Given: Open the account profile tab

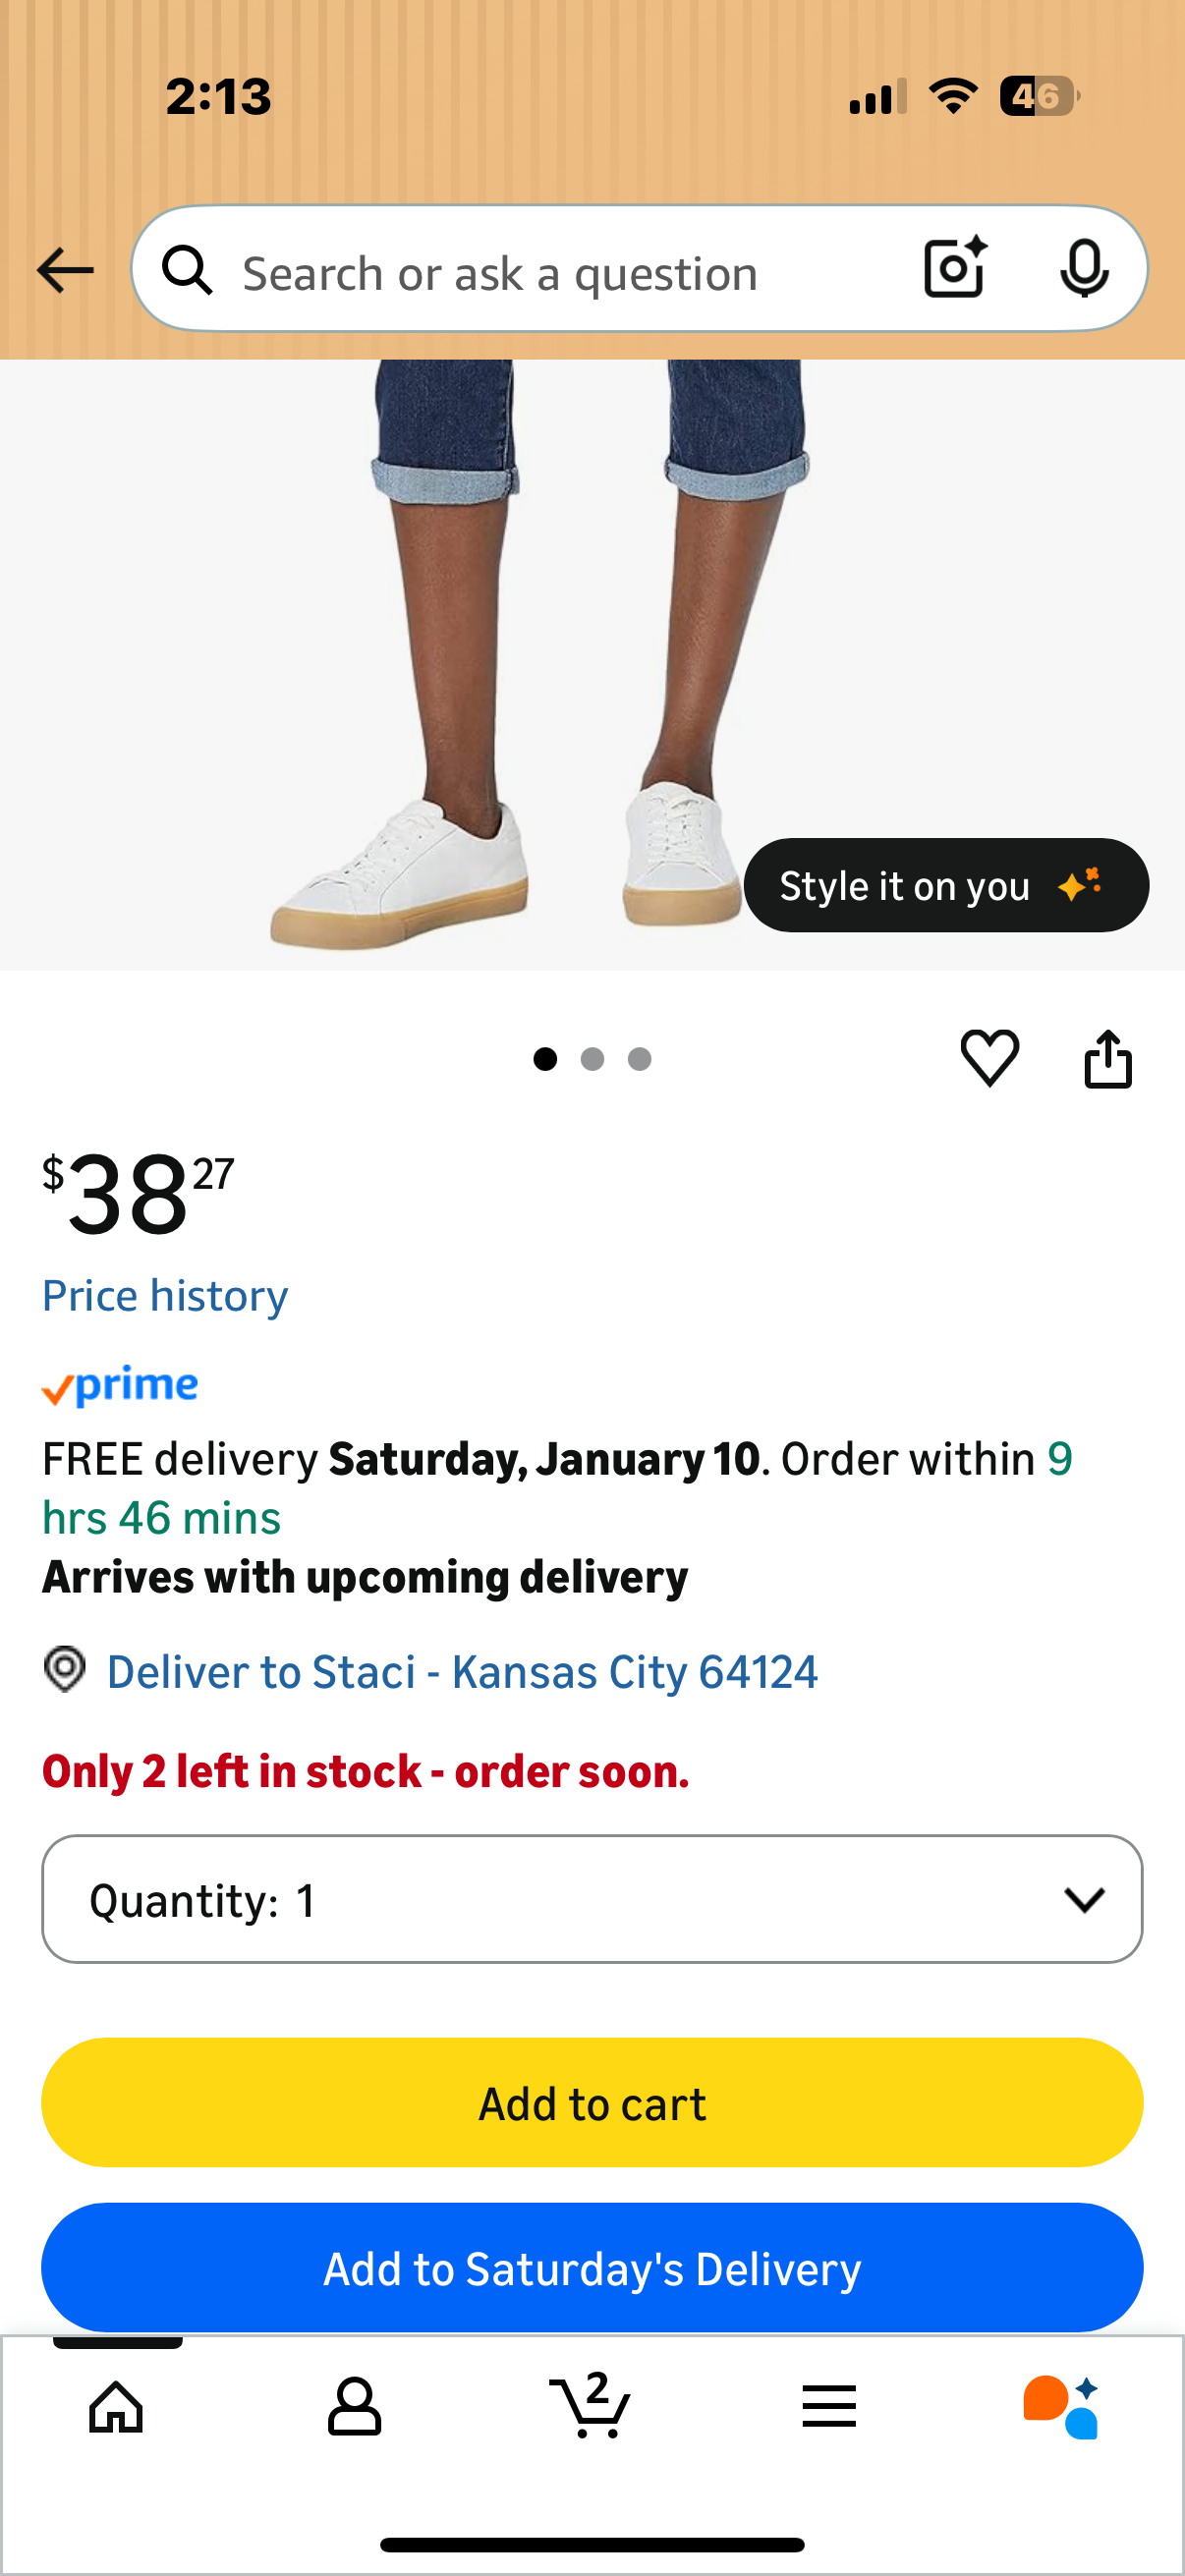Looking at the screenshot, I should tap(354, 2405).
